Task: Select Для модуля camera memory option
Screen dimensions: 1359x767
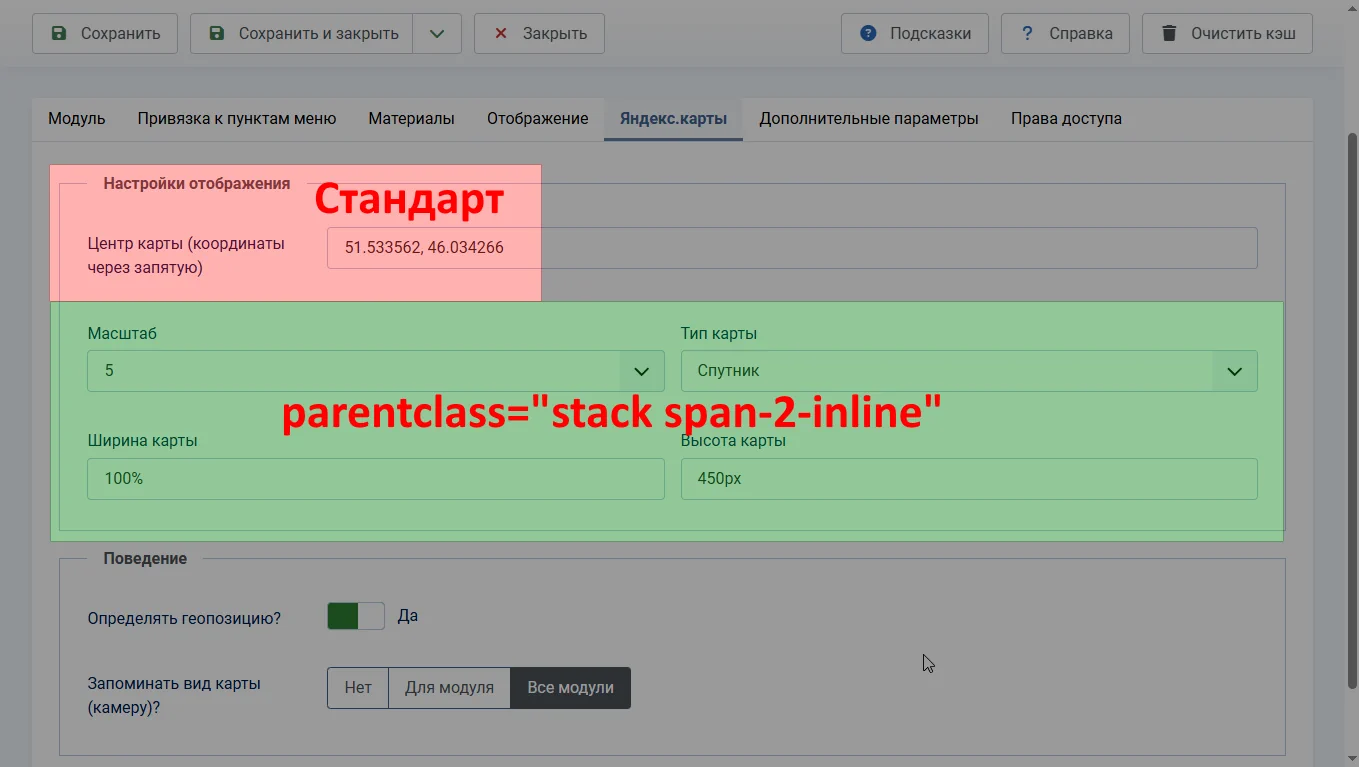Action: [449, 688]
